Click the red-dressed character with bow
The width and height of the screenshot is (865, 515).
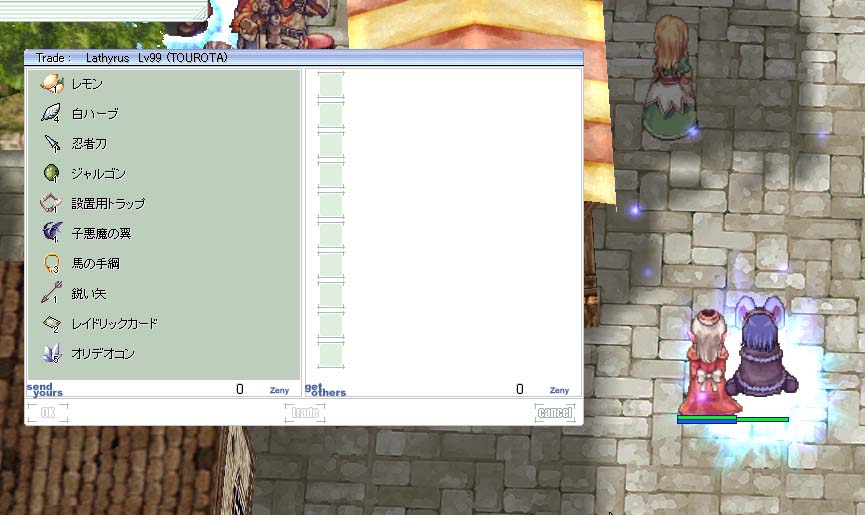click(708, 362)
